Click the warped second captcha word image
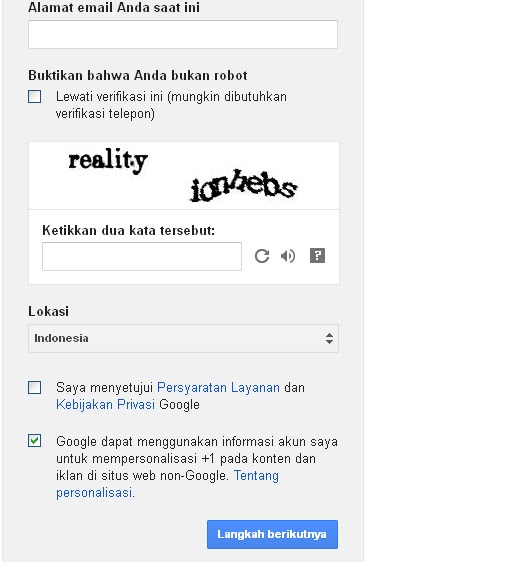 coord(243,185)
